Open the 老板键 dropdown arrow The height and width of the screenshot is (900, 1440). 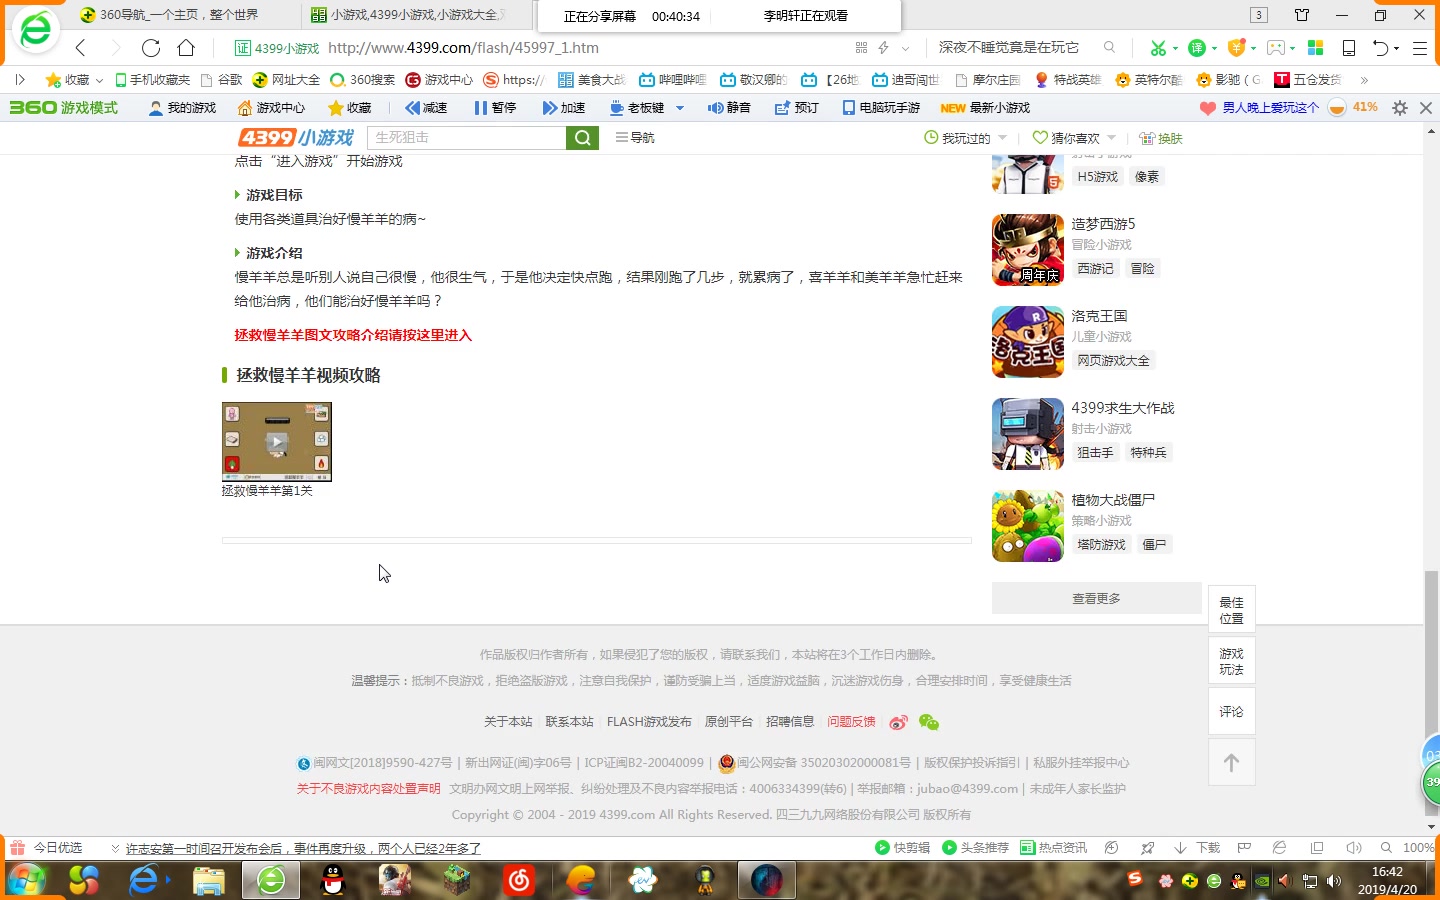click(680, 108)
